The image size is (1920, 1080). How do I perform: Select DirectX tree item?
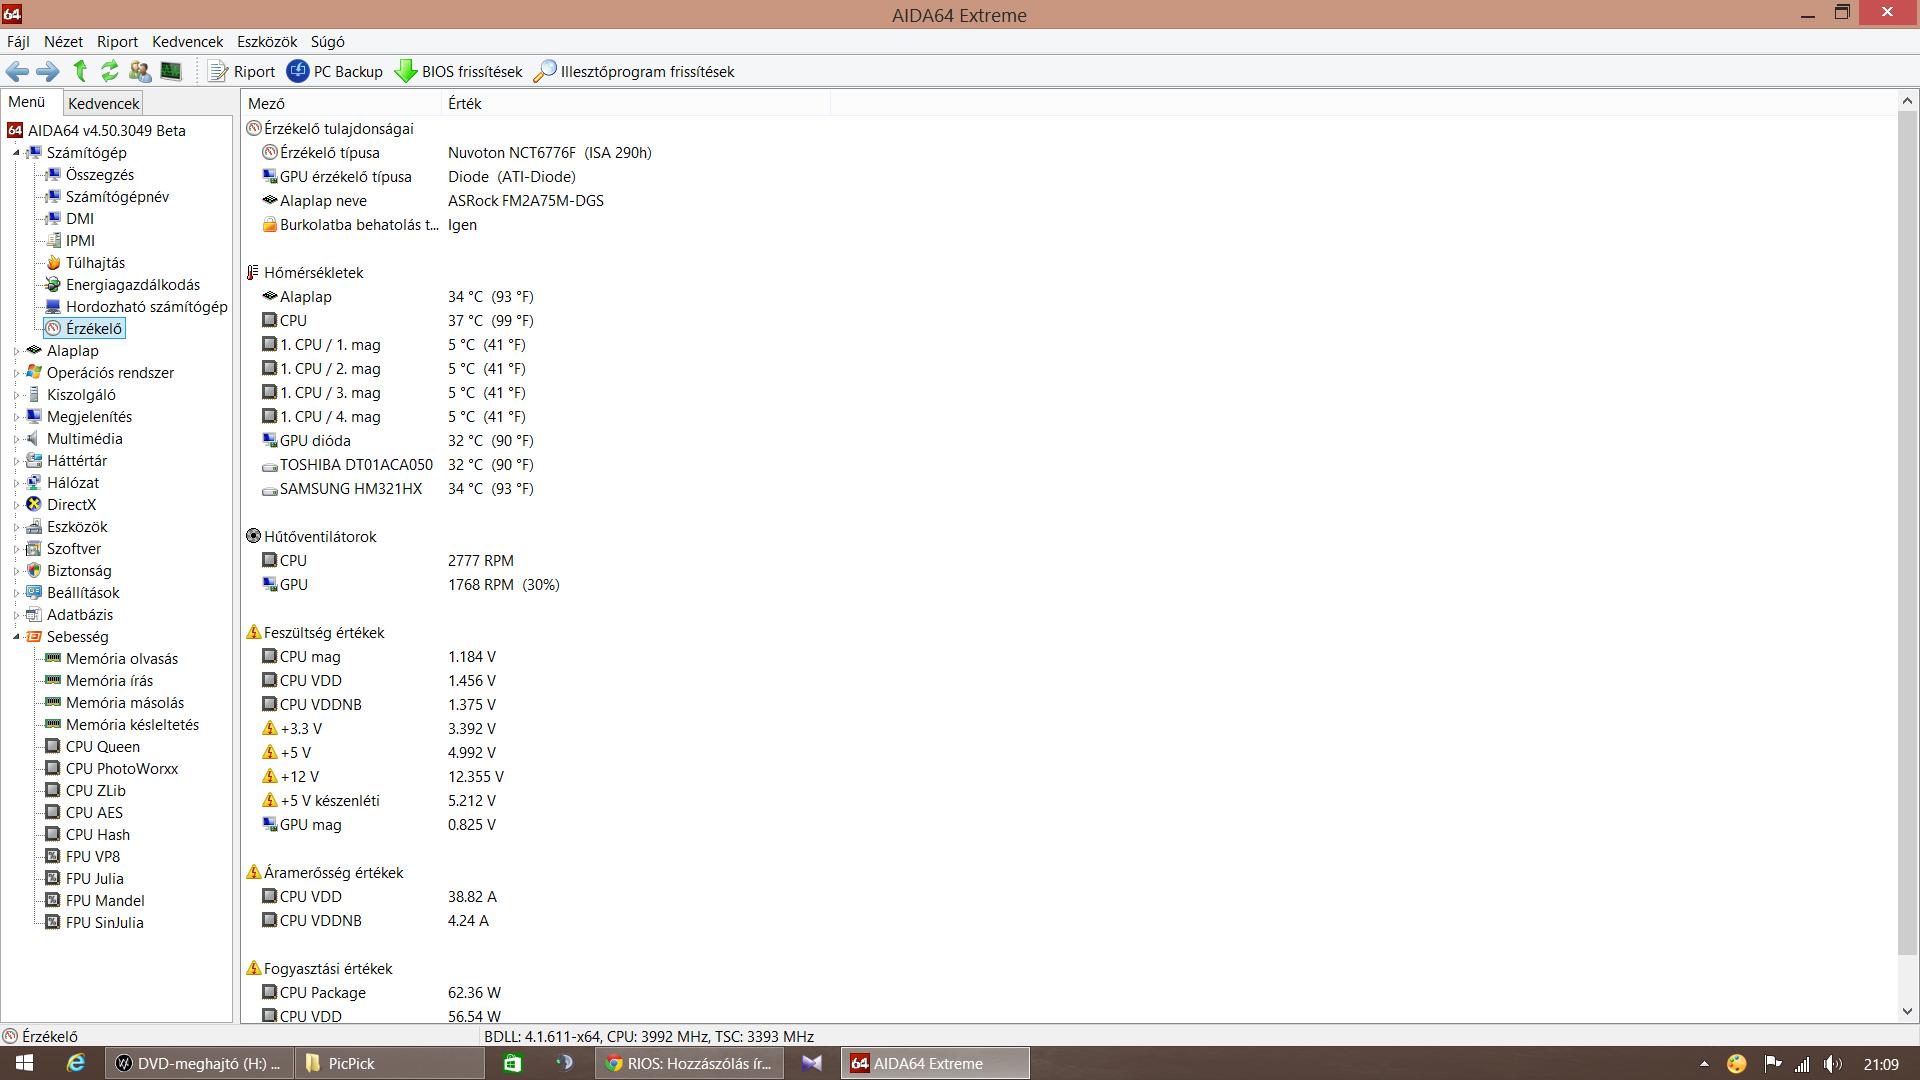pyautogui.click(x=71, y=505)
